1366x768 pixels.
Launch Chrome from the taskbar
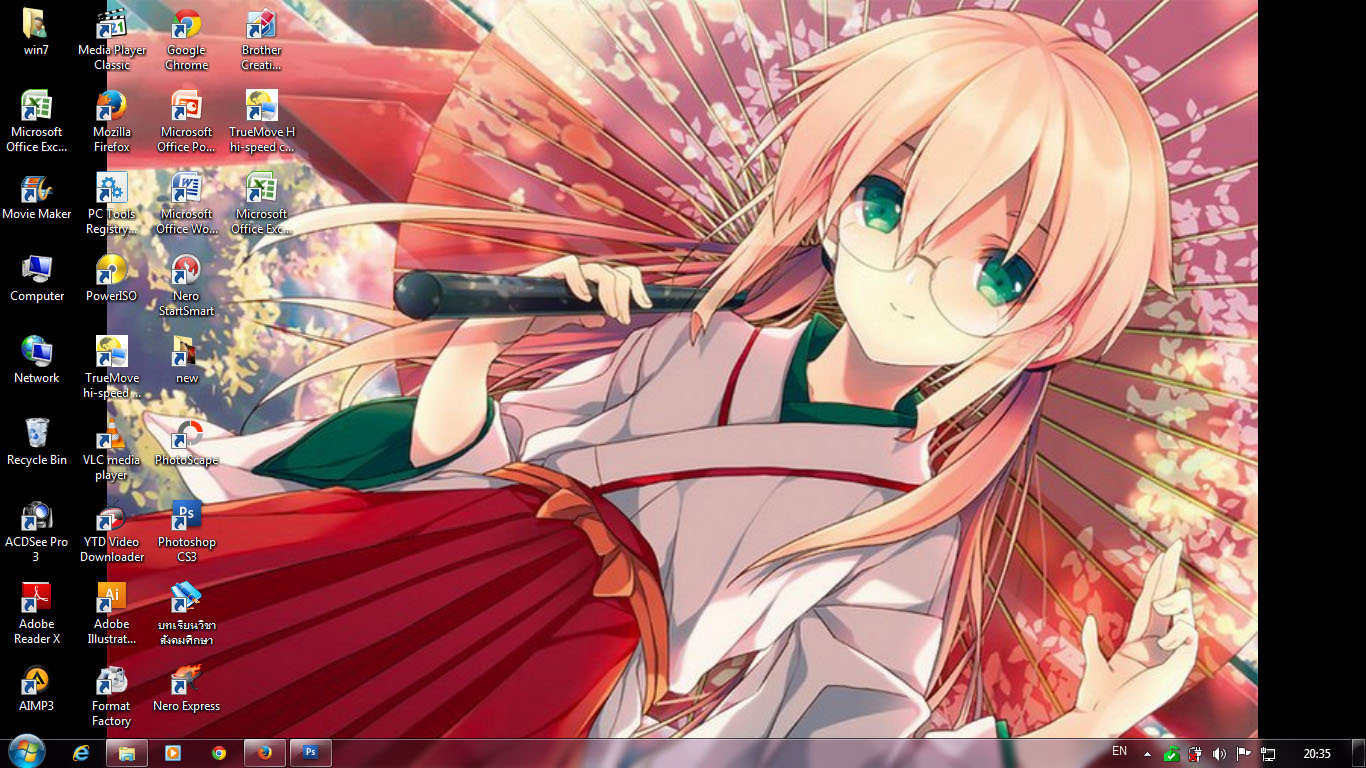point(219,753)
